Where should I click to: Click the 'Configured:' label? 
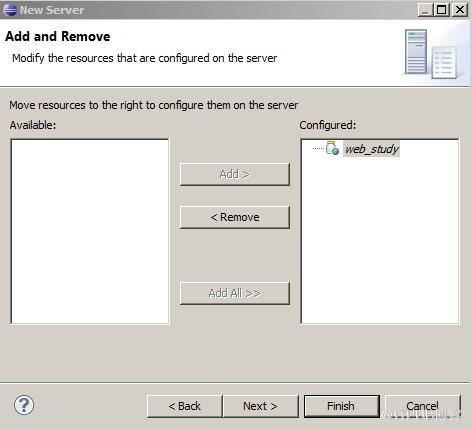pos(328,125)
